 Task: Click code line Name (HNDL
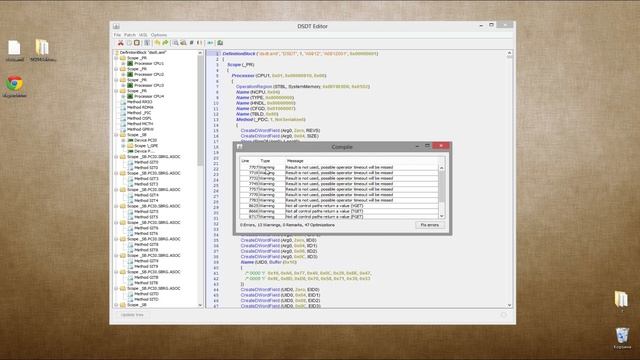tap(265, 103)
